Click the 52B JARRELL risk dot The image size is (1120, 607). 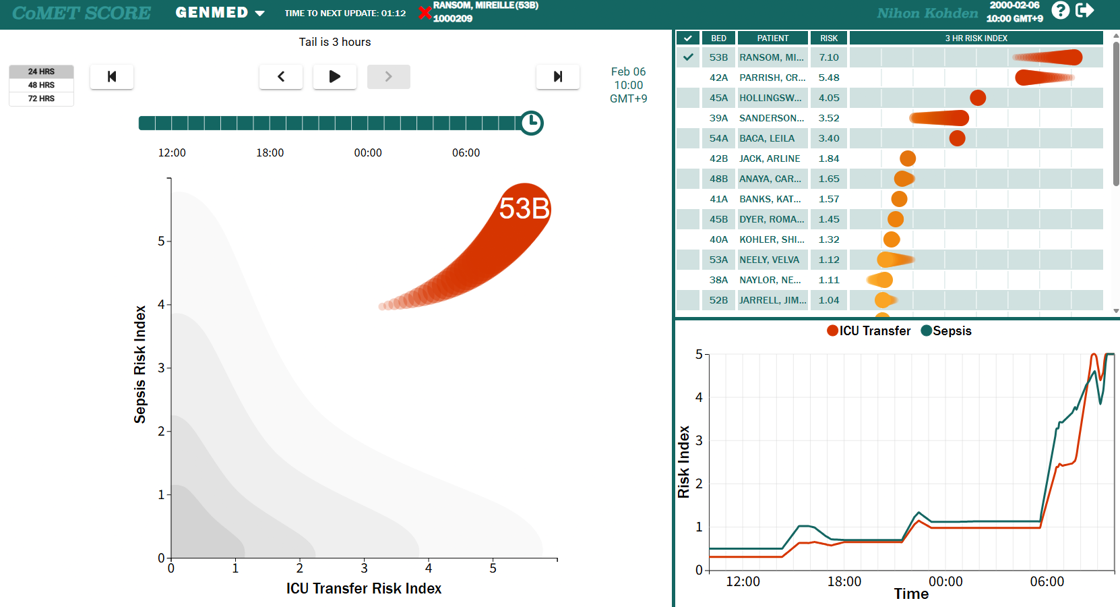pyautogui.click(x=886, y=300)
